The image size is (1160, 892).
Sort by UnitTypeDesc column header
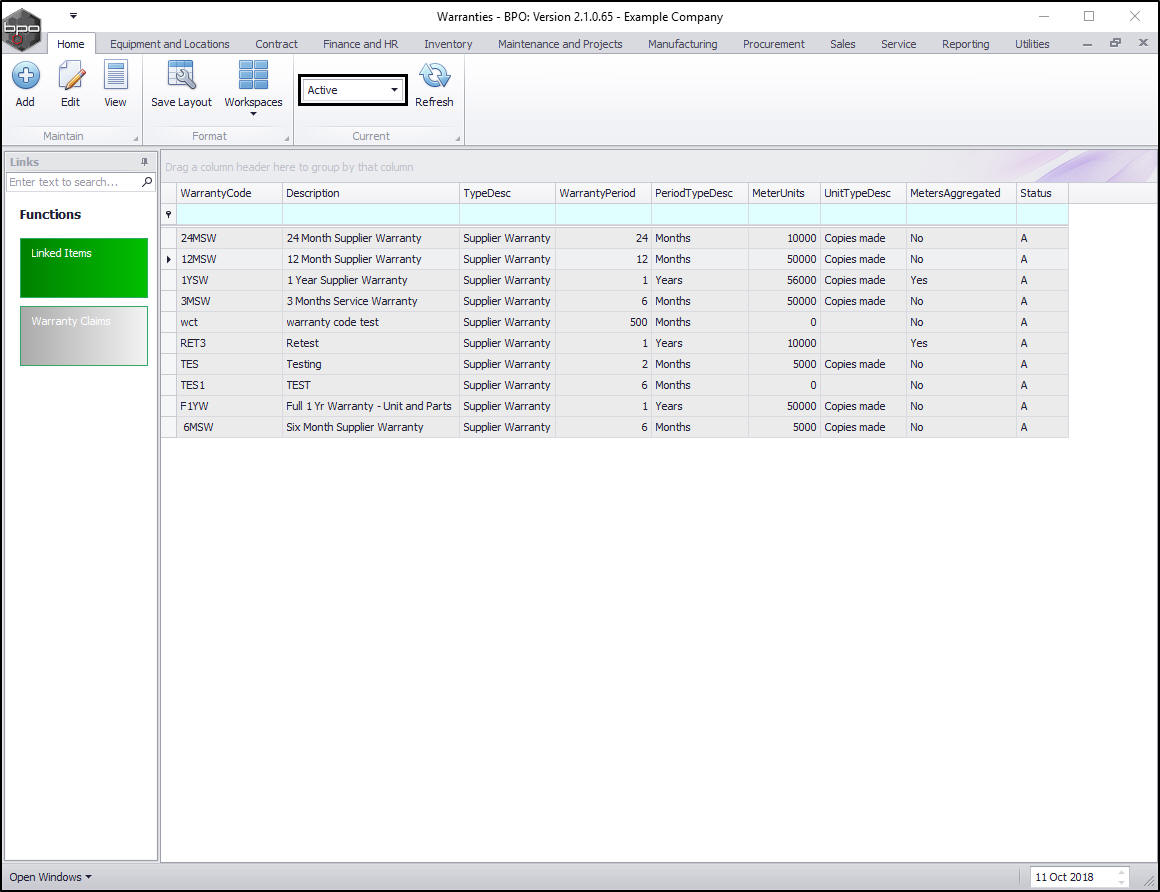[x=863, y=193]
